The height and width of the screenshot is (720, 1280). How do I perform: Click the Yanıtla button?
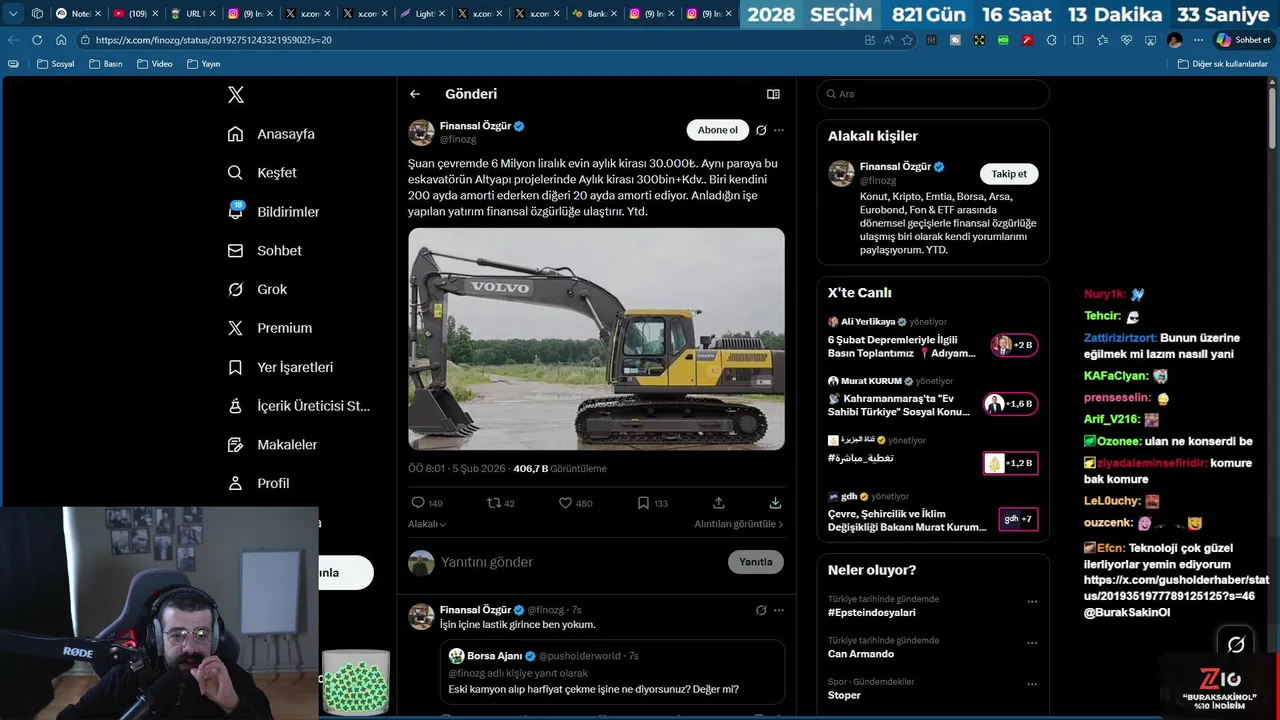click(755, 562)
